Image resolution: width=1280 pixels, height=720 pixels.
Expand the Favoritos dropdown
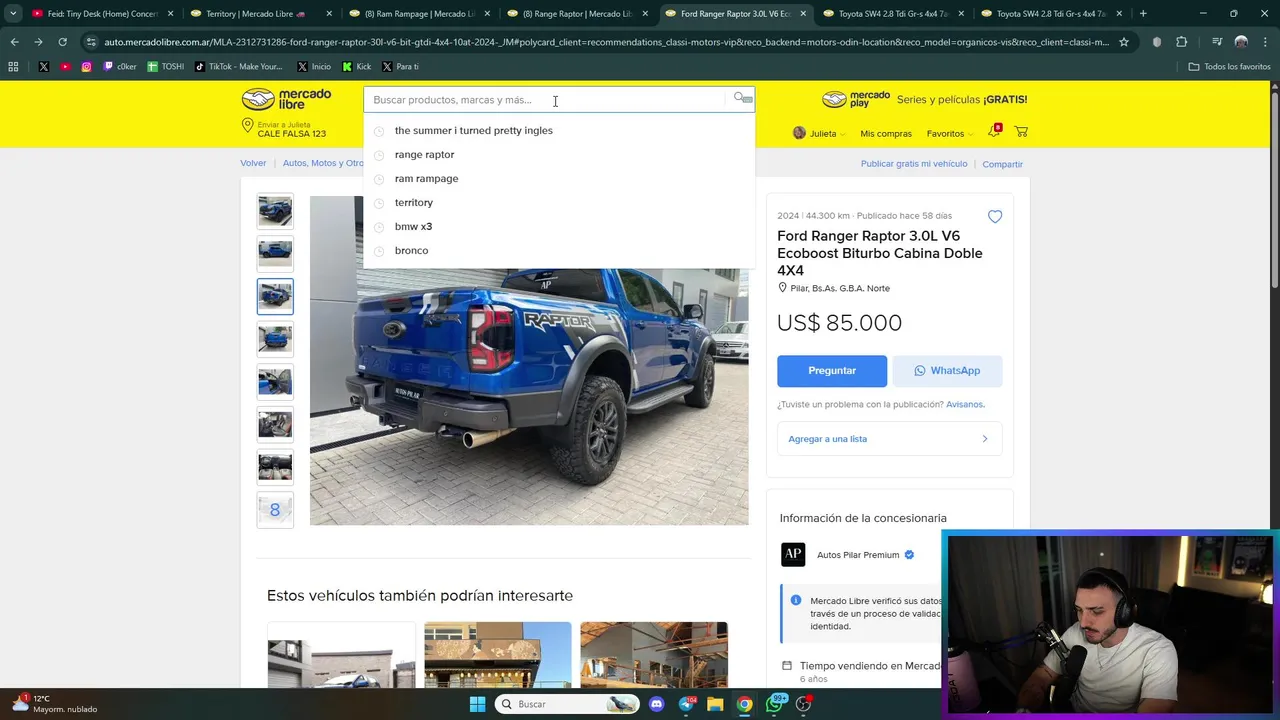click(950, 133)
